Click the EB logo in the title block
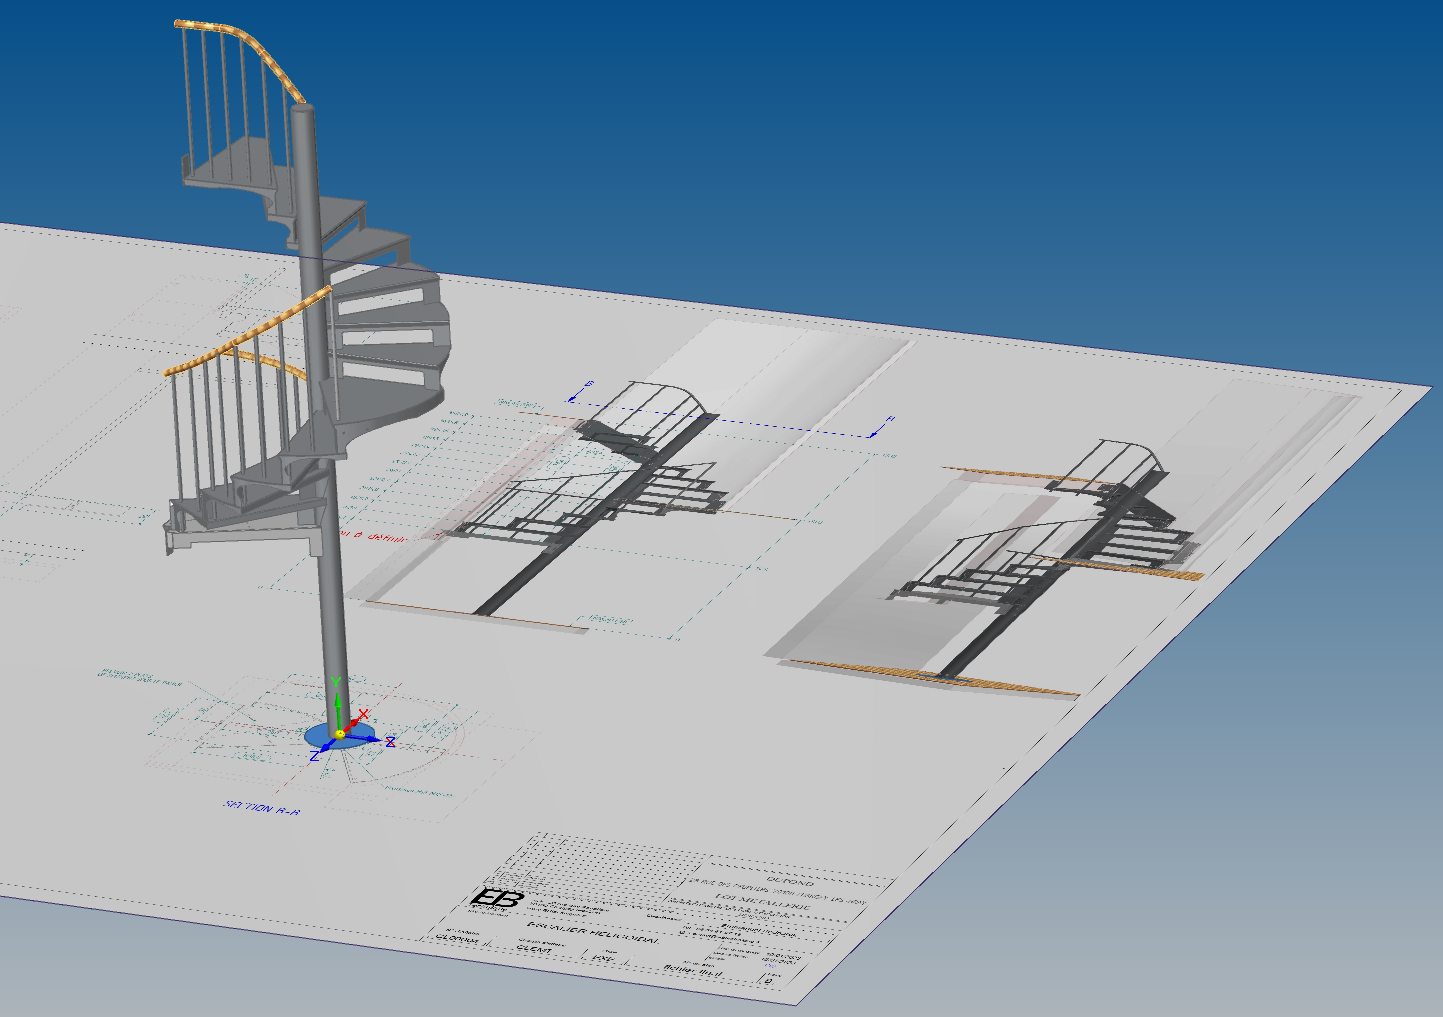Screen dimensions: 1443x1017 pyautogui.click(x=497, y=898)
